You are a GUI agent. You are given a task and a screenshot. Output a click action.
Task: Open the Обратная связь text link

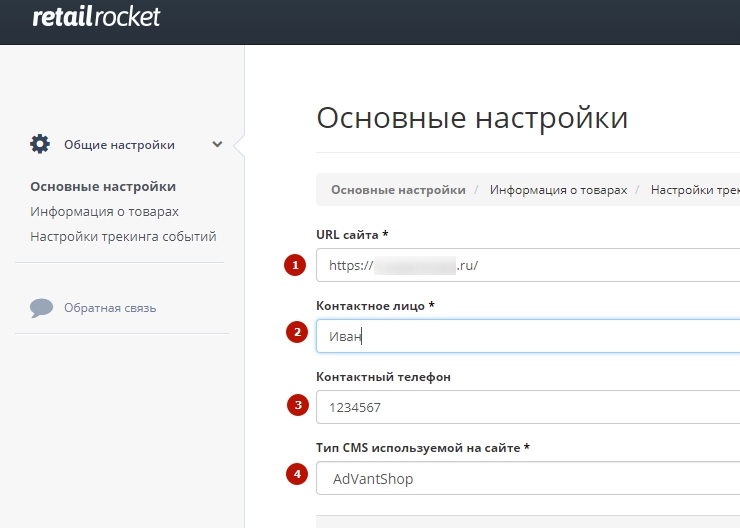(x=110, y=308)
